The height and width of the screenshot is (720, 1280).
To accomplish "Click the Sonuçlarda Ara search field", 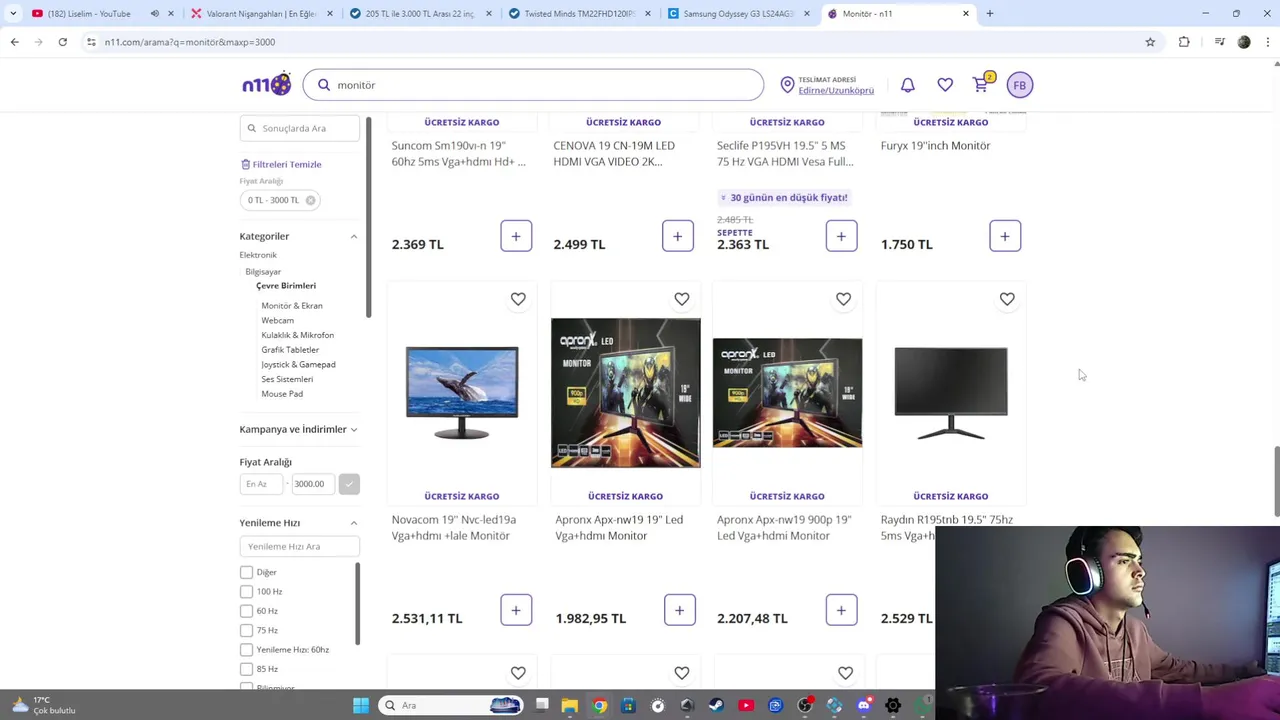I will (x=299, y=128).
